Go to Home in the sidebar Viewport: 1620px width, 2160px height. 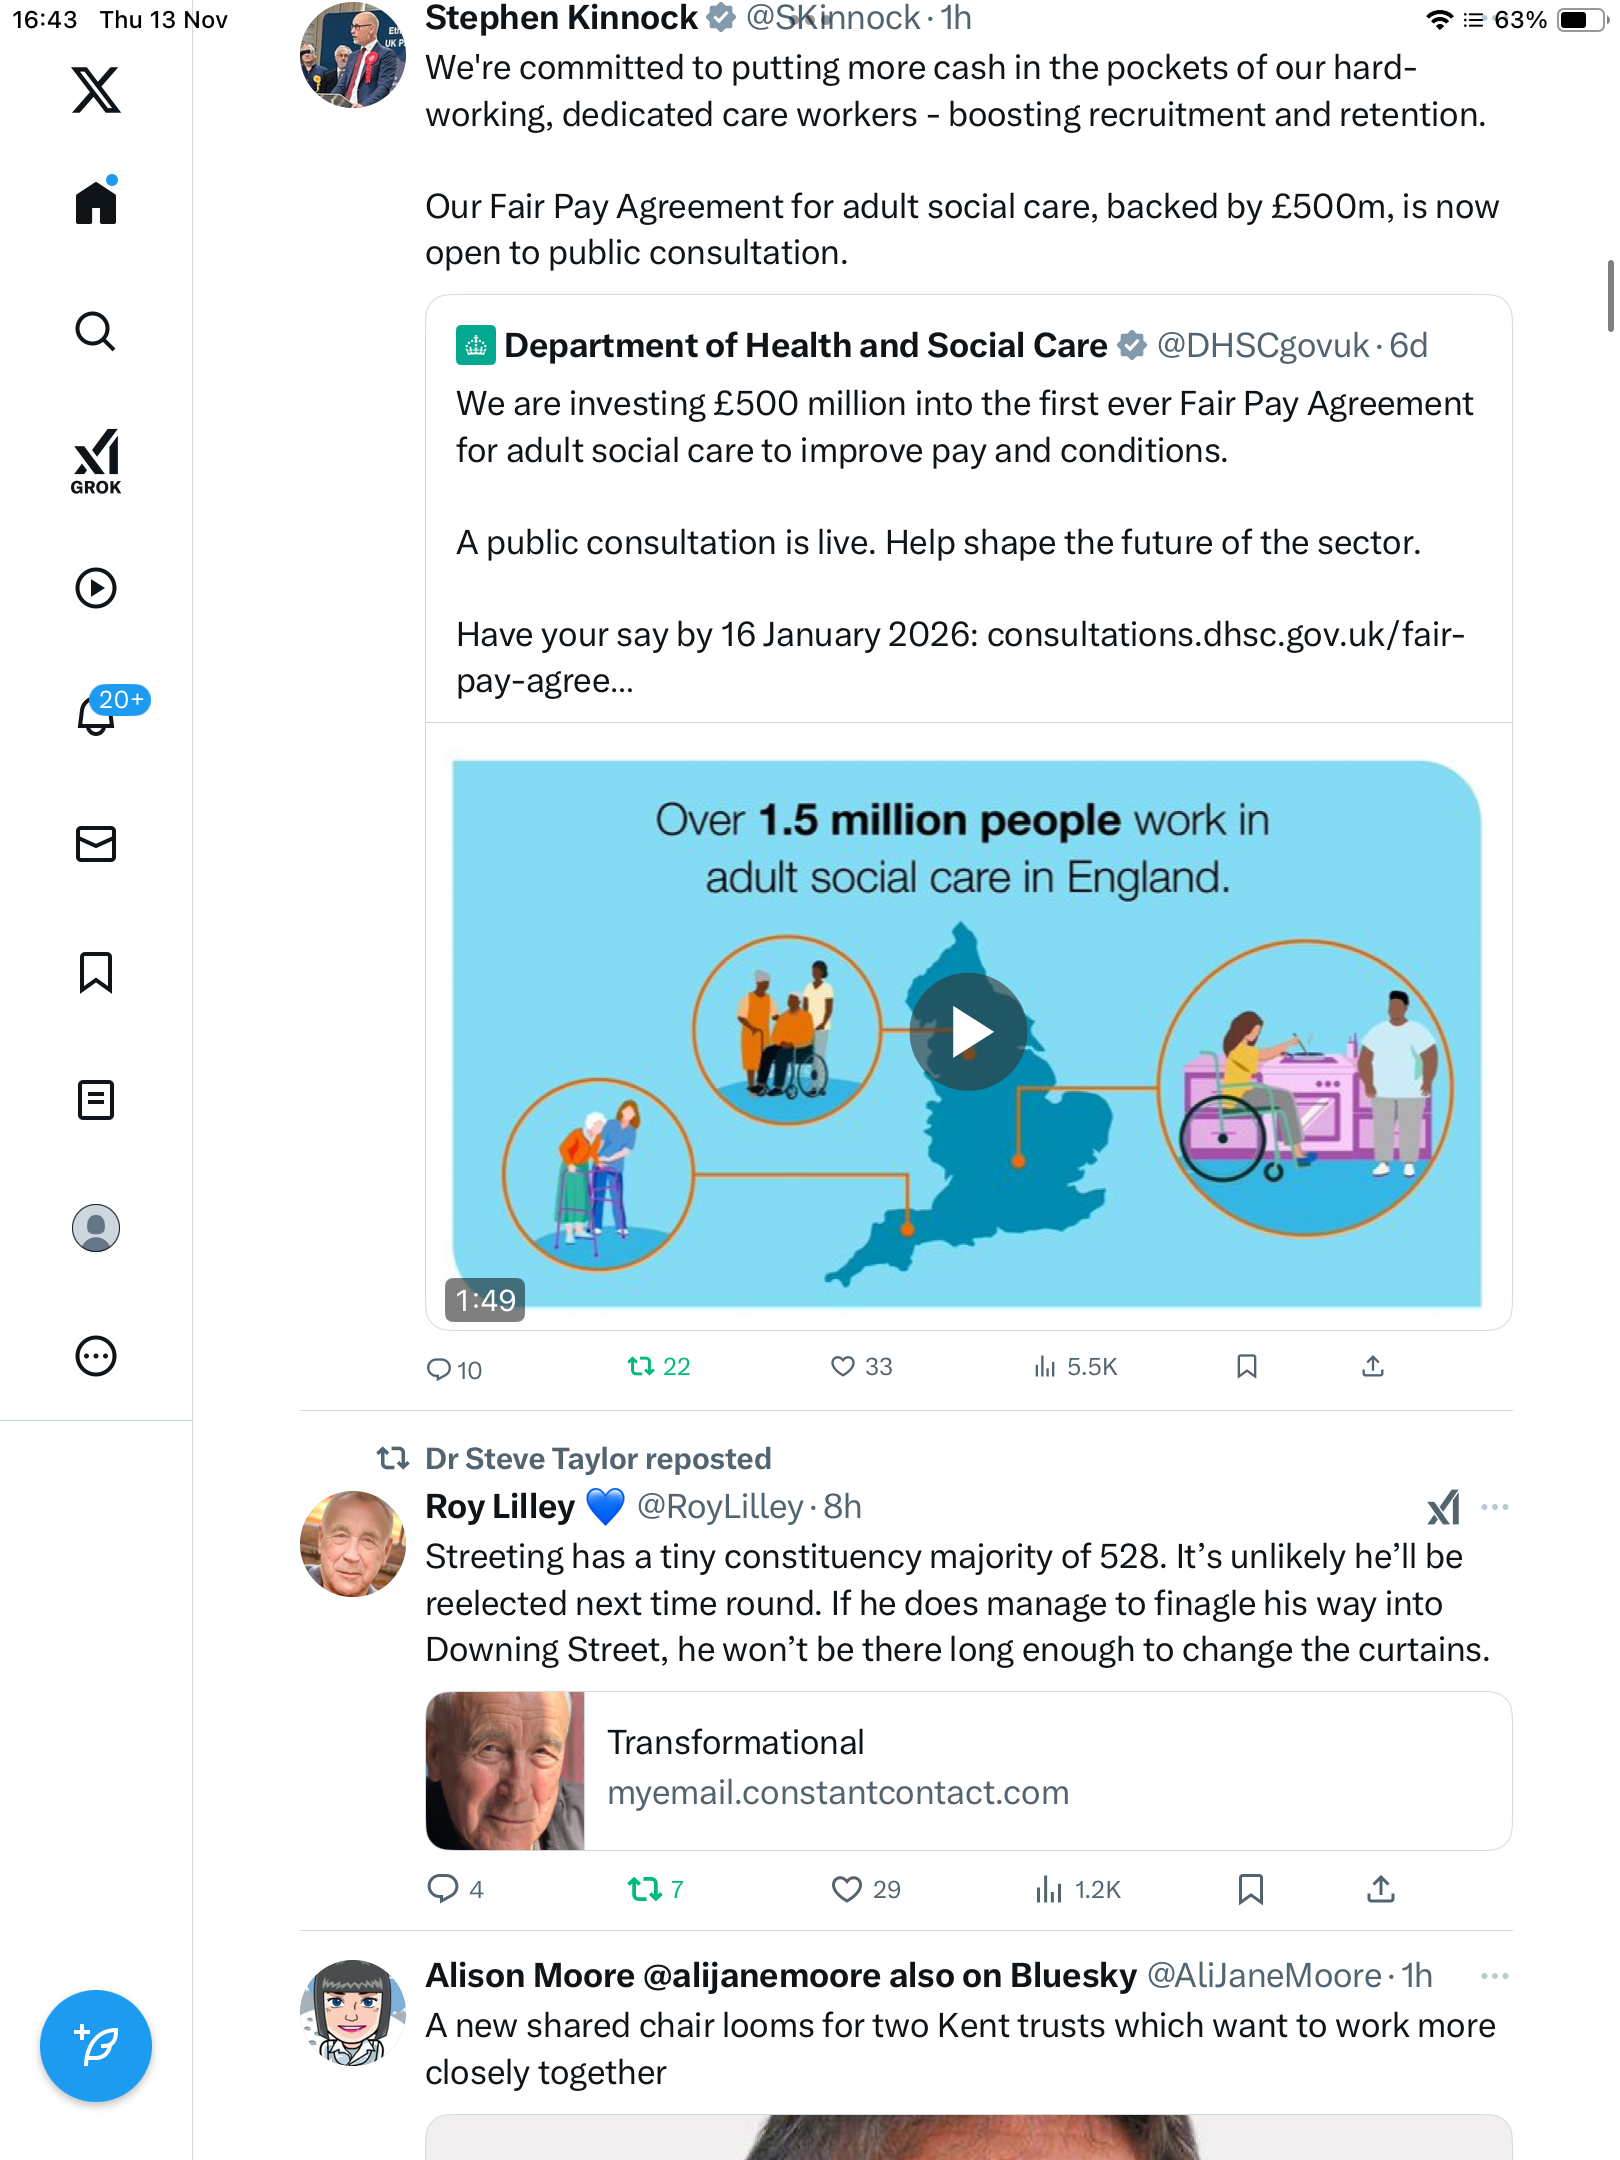coord(96,203)
